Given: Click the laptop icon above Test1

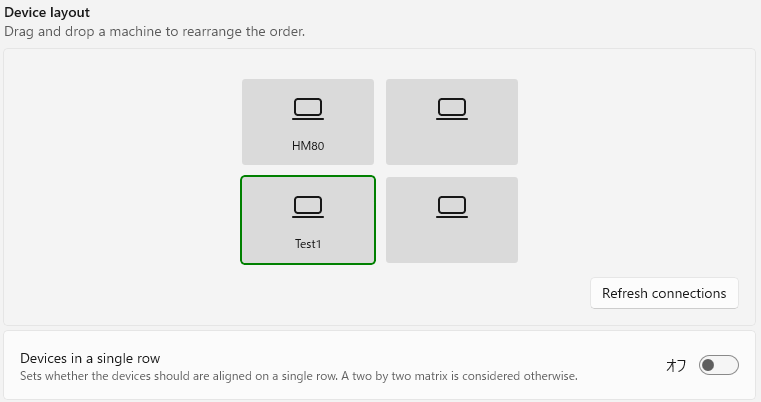Looking at the screenshot, I should [x=308, y=207].
